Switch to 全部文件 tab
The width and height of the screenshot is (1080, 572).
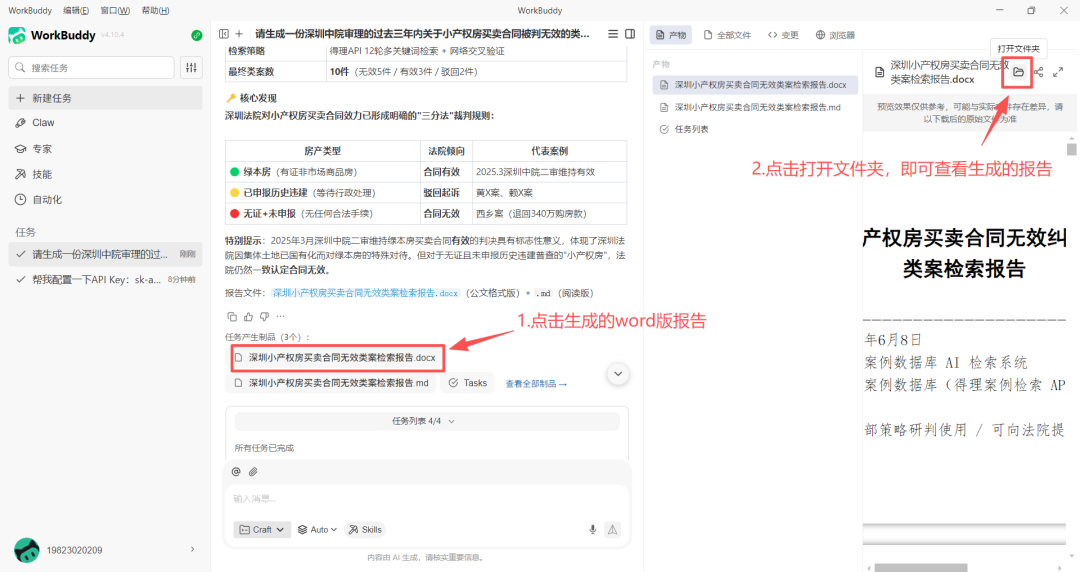pos(727,34)
